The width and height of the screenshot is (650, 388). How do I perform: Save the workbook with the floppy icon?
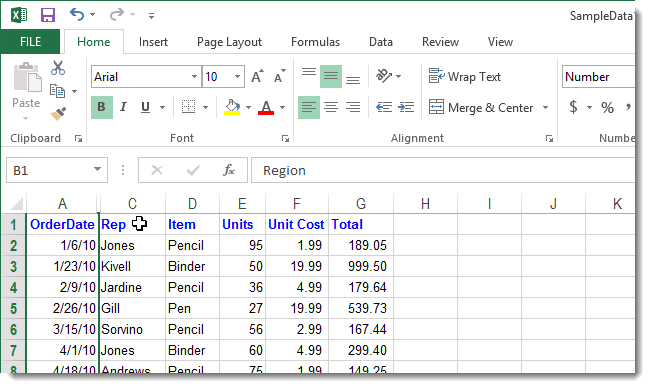click(x=48, y=15)
